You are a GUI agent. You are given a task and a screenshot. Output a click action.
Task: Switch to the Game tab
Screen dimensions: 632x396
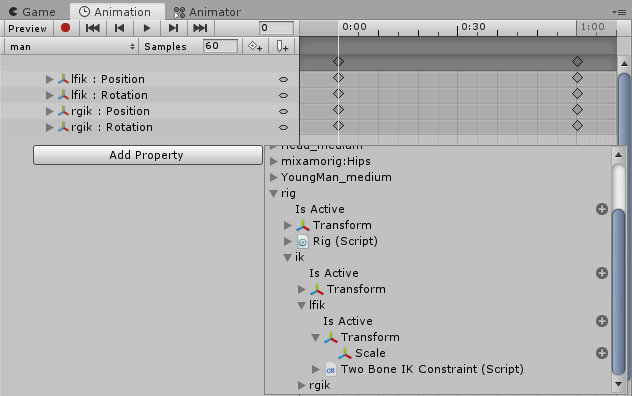(33, 12)
